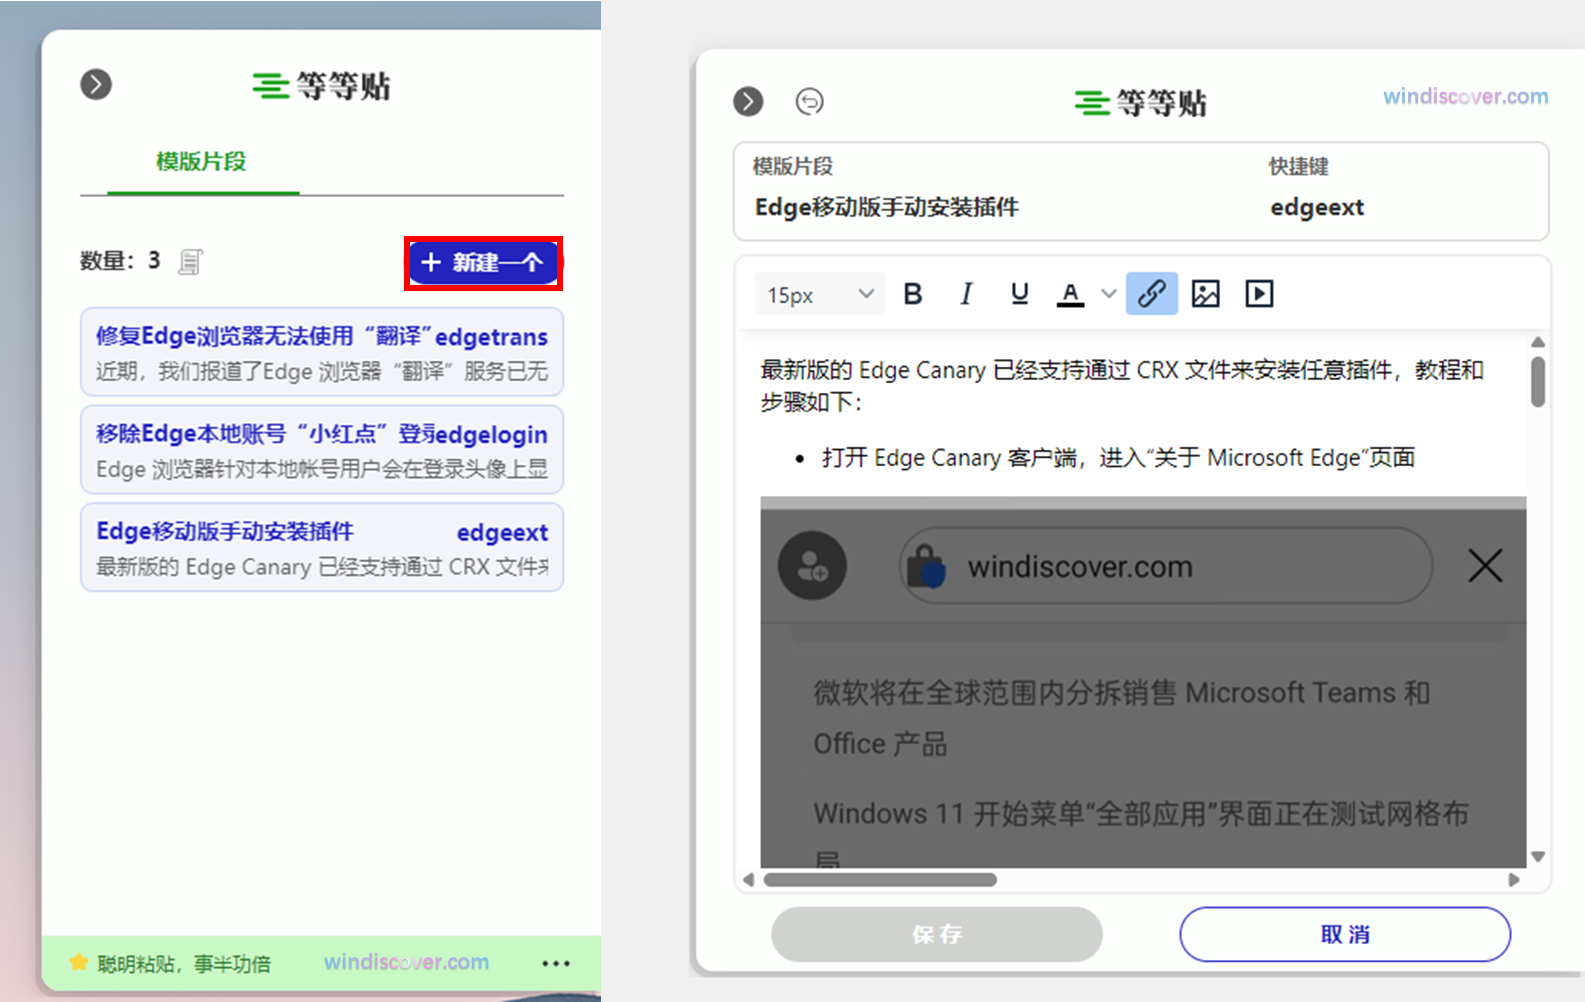Click the arrow icon in editor header
This screenshot has width=1585, height=1002.
tap(748, 101)
